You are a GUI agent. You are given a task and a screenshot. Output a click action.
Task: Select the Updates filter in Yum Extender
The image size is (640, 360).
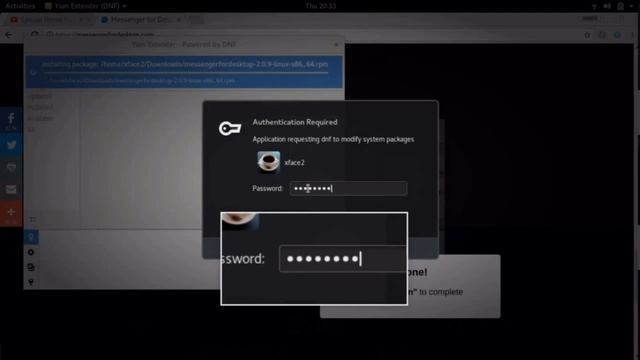tap(41, 96)
